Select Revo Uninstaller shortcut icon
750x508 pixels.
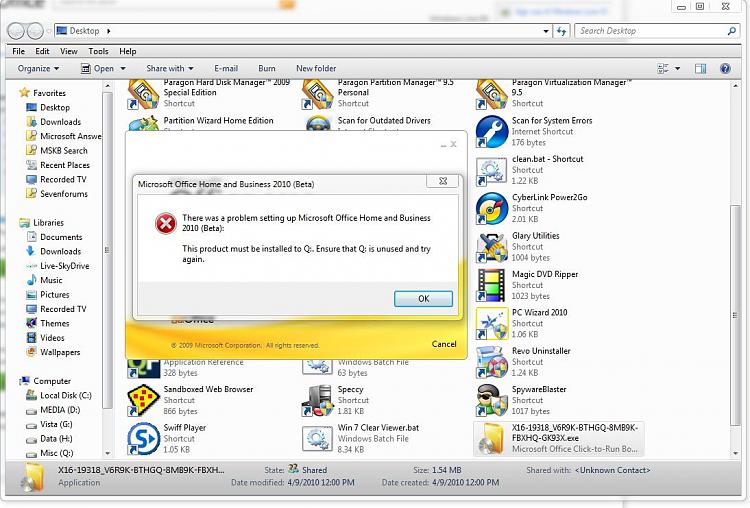coord(491,362)
